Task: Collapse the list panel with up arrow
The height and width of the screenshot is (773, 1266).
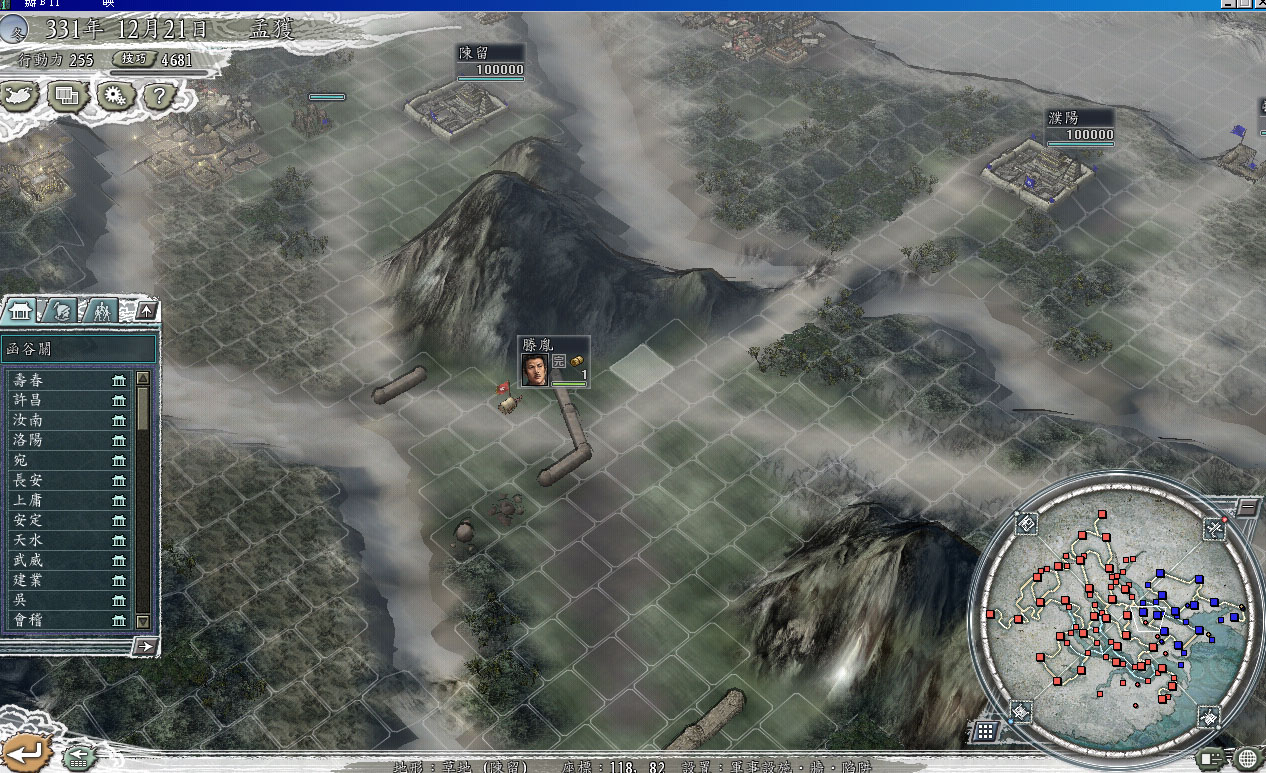Action: tap(146, 311)
